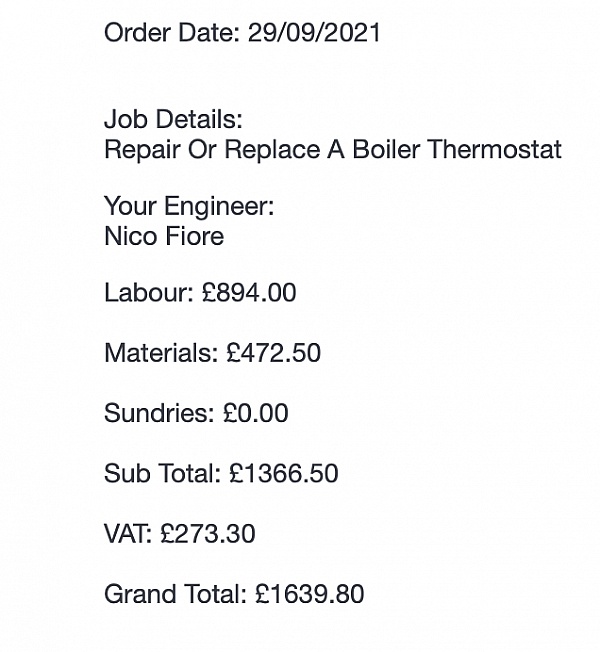600x652 pixels.
Task: Click the Sundries £0.00 line
Action: click(x=196, y=413)
